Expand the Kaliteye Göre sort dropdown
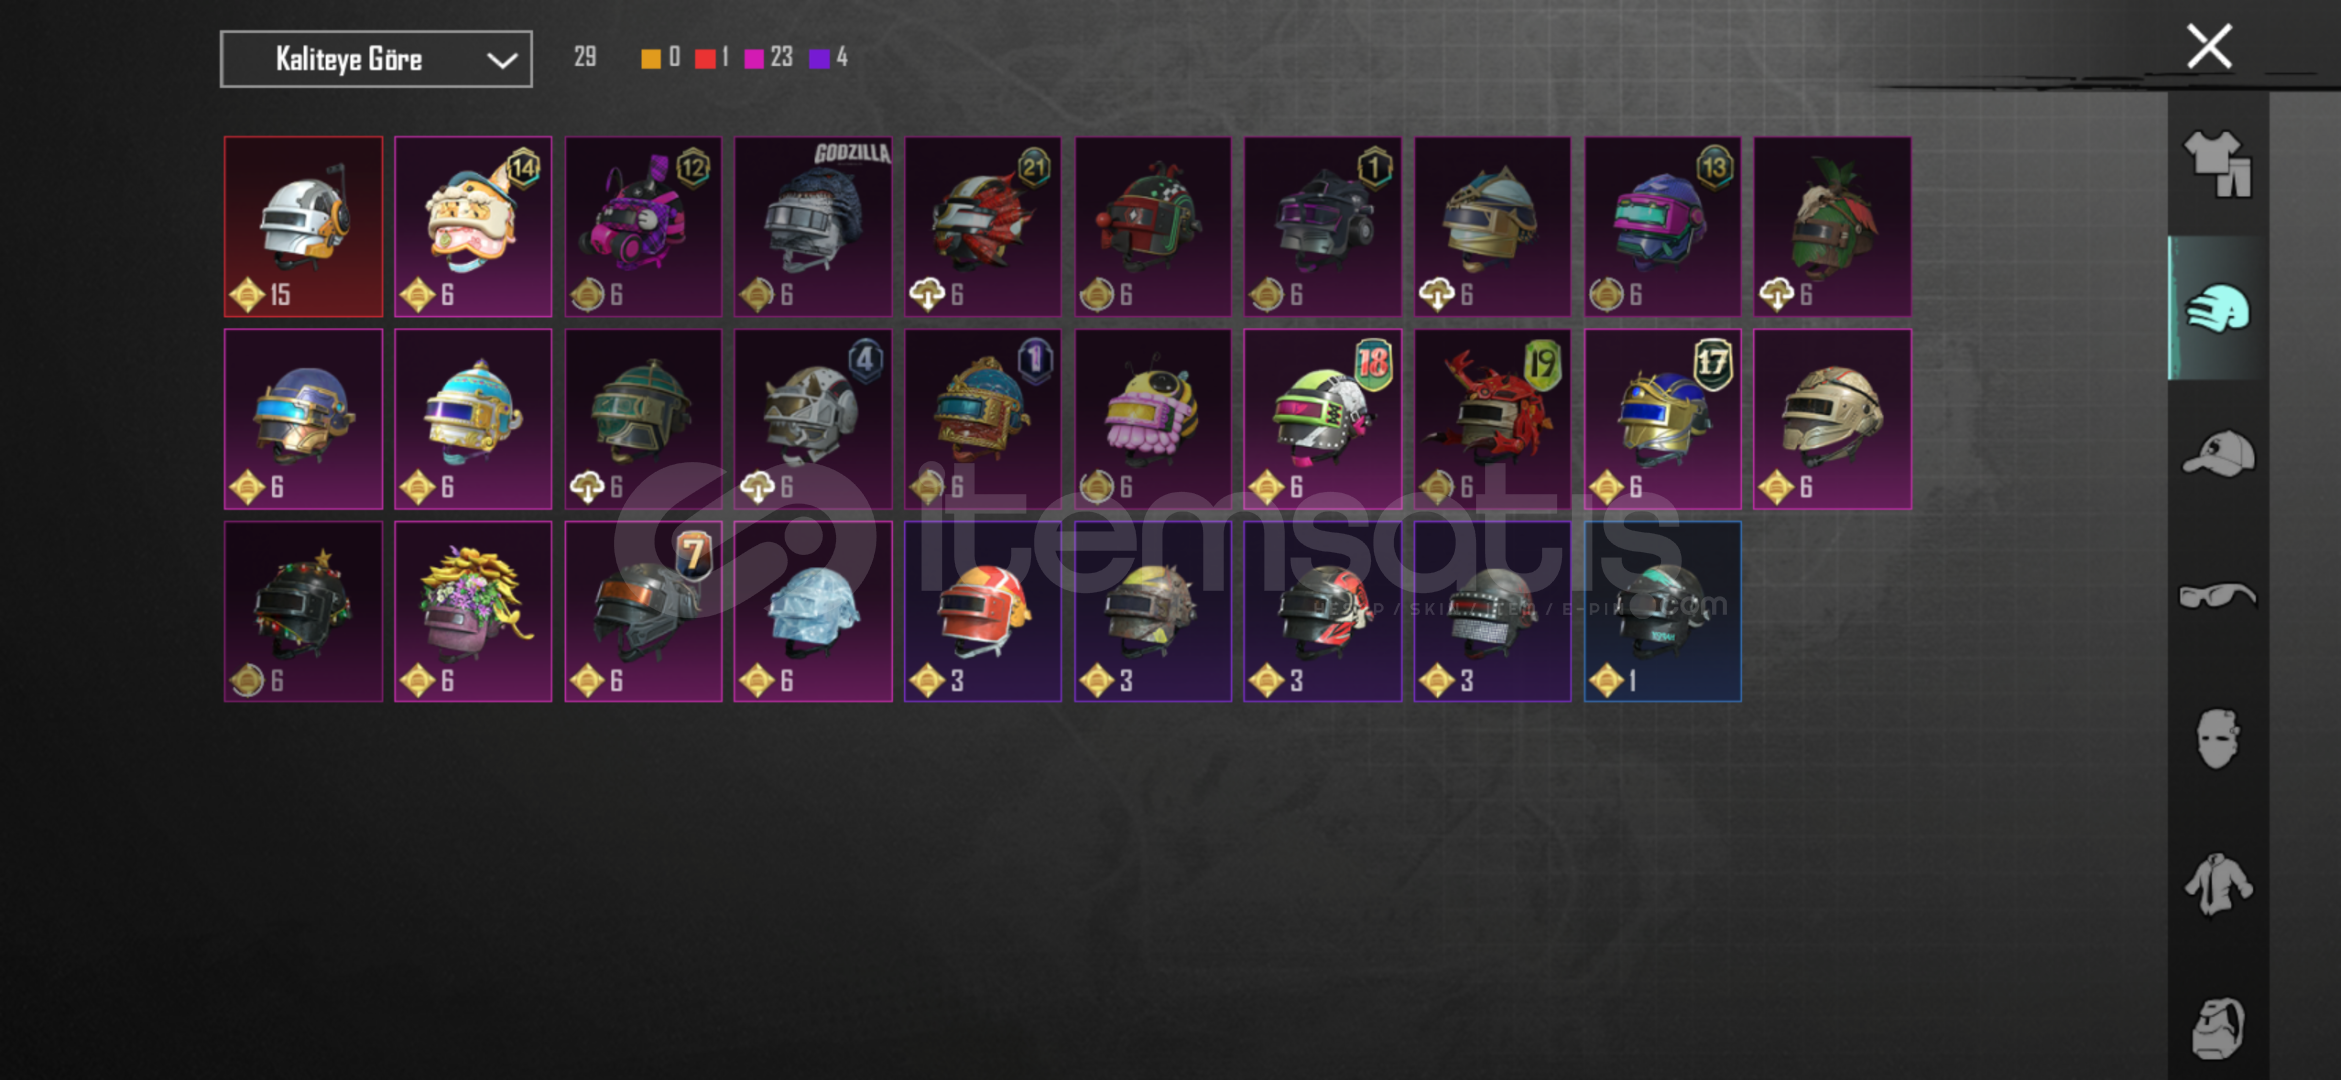This screenshot has width=2341, height=1080. click(x=376, y=60)
